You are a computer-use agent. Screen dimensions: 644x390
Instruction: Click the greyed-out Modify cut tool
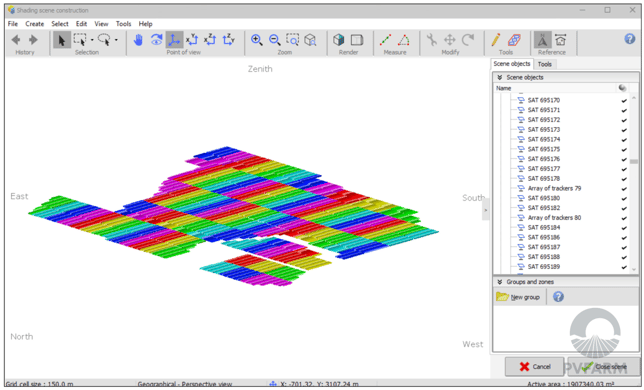pos(432,40)
